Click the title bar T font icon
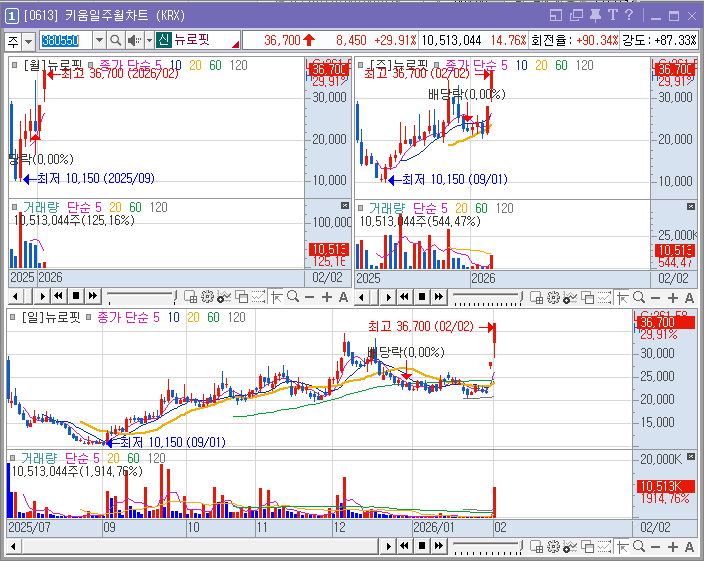This screenshot has height=561, width=704. [613, 15]
